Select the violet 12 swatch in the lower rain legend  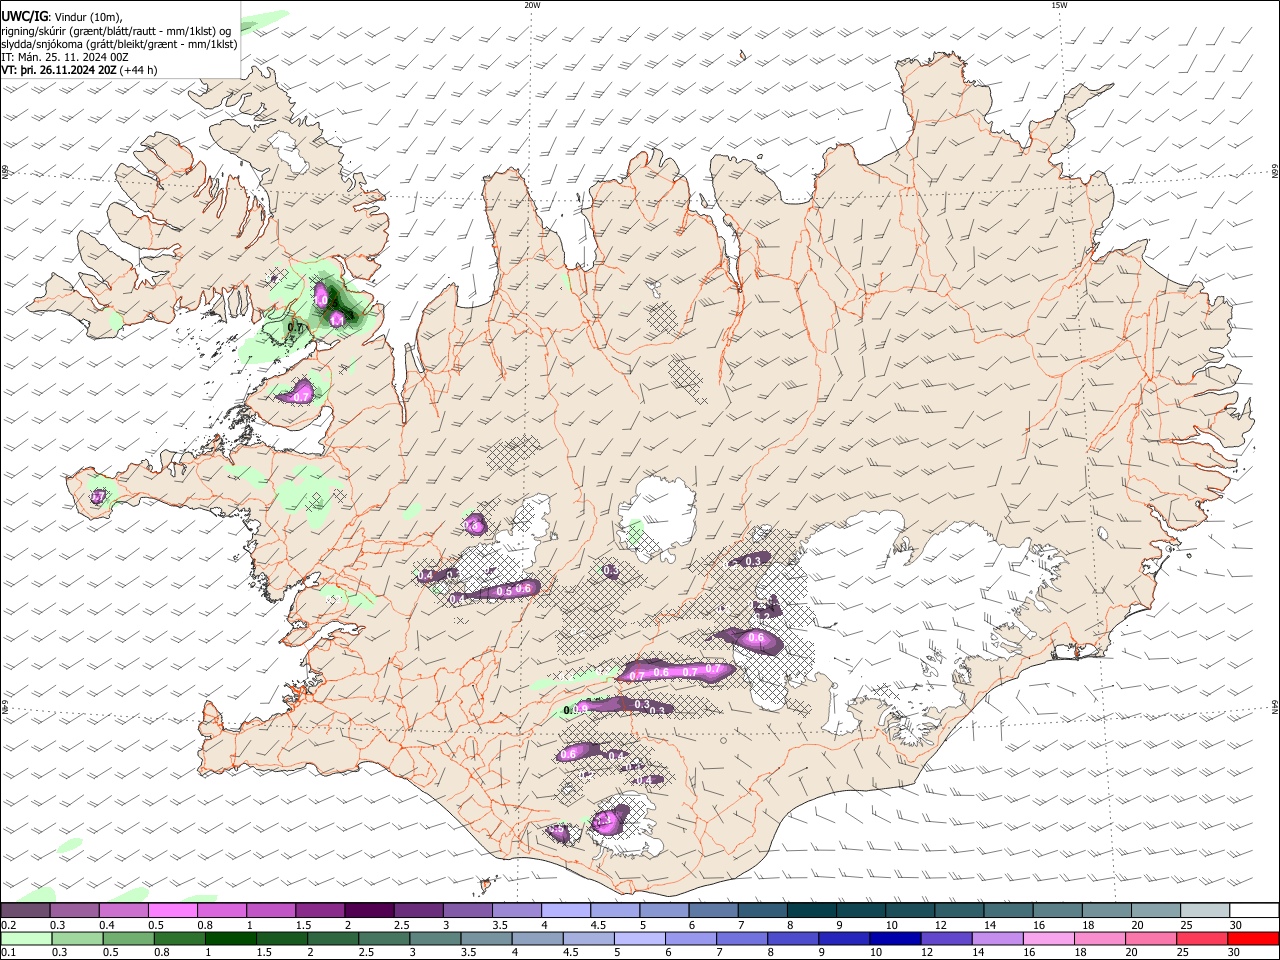tap(945, 939)
